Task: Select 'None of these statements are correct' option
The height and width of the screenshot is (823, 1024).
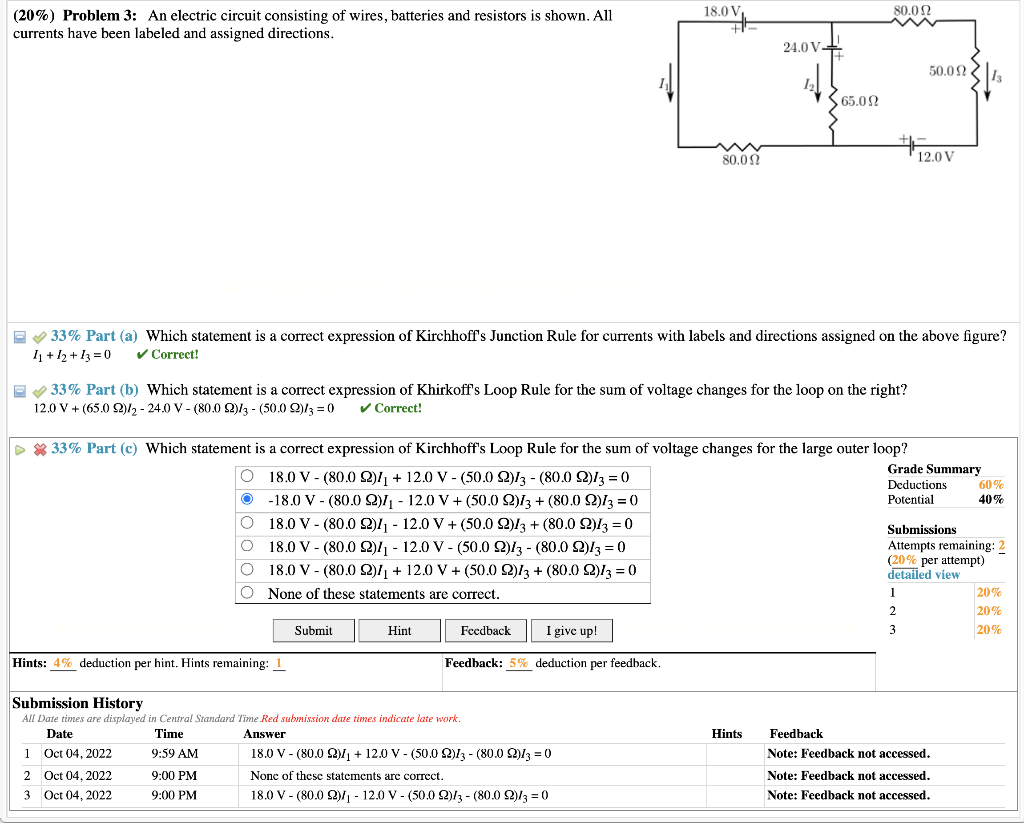Action: point(246,592)
